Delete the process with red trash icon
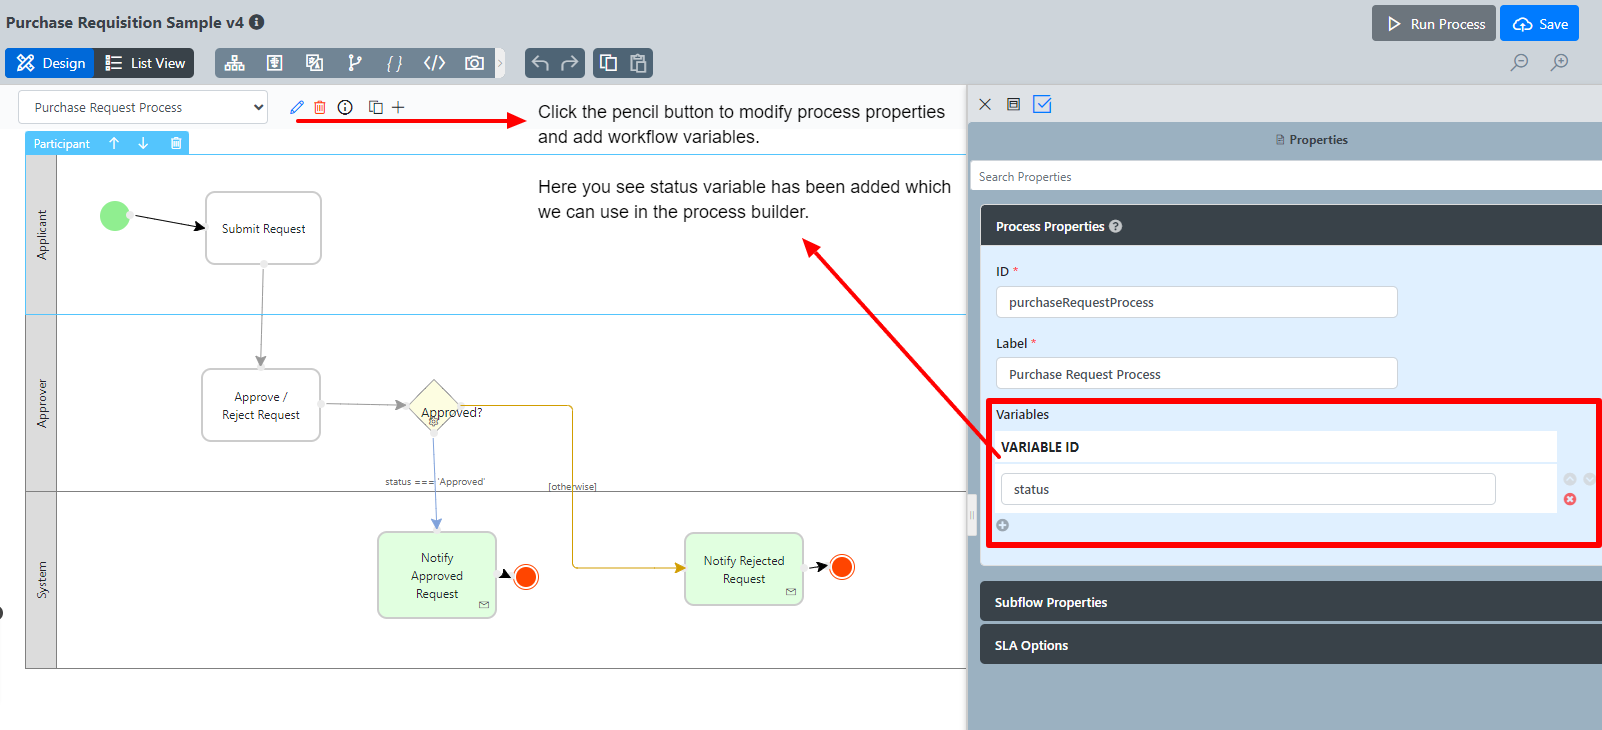Image resolution: width=1602 pixels, height=730 pixels. 320,107
